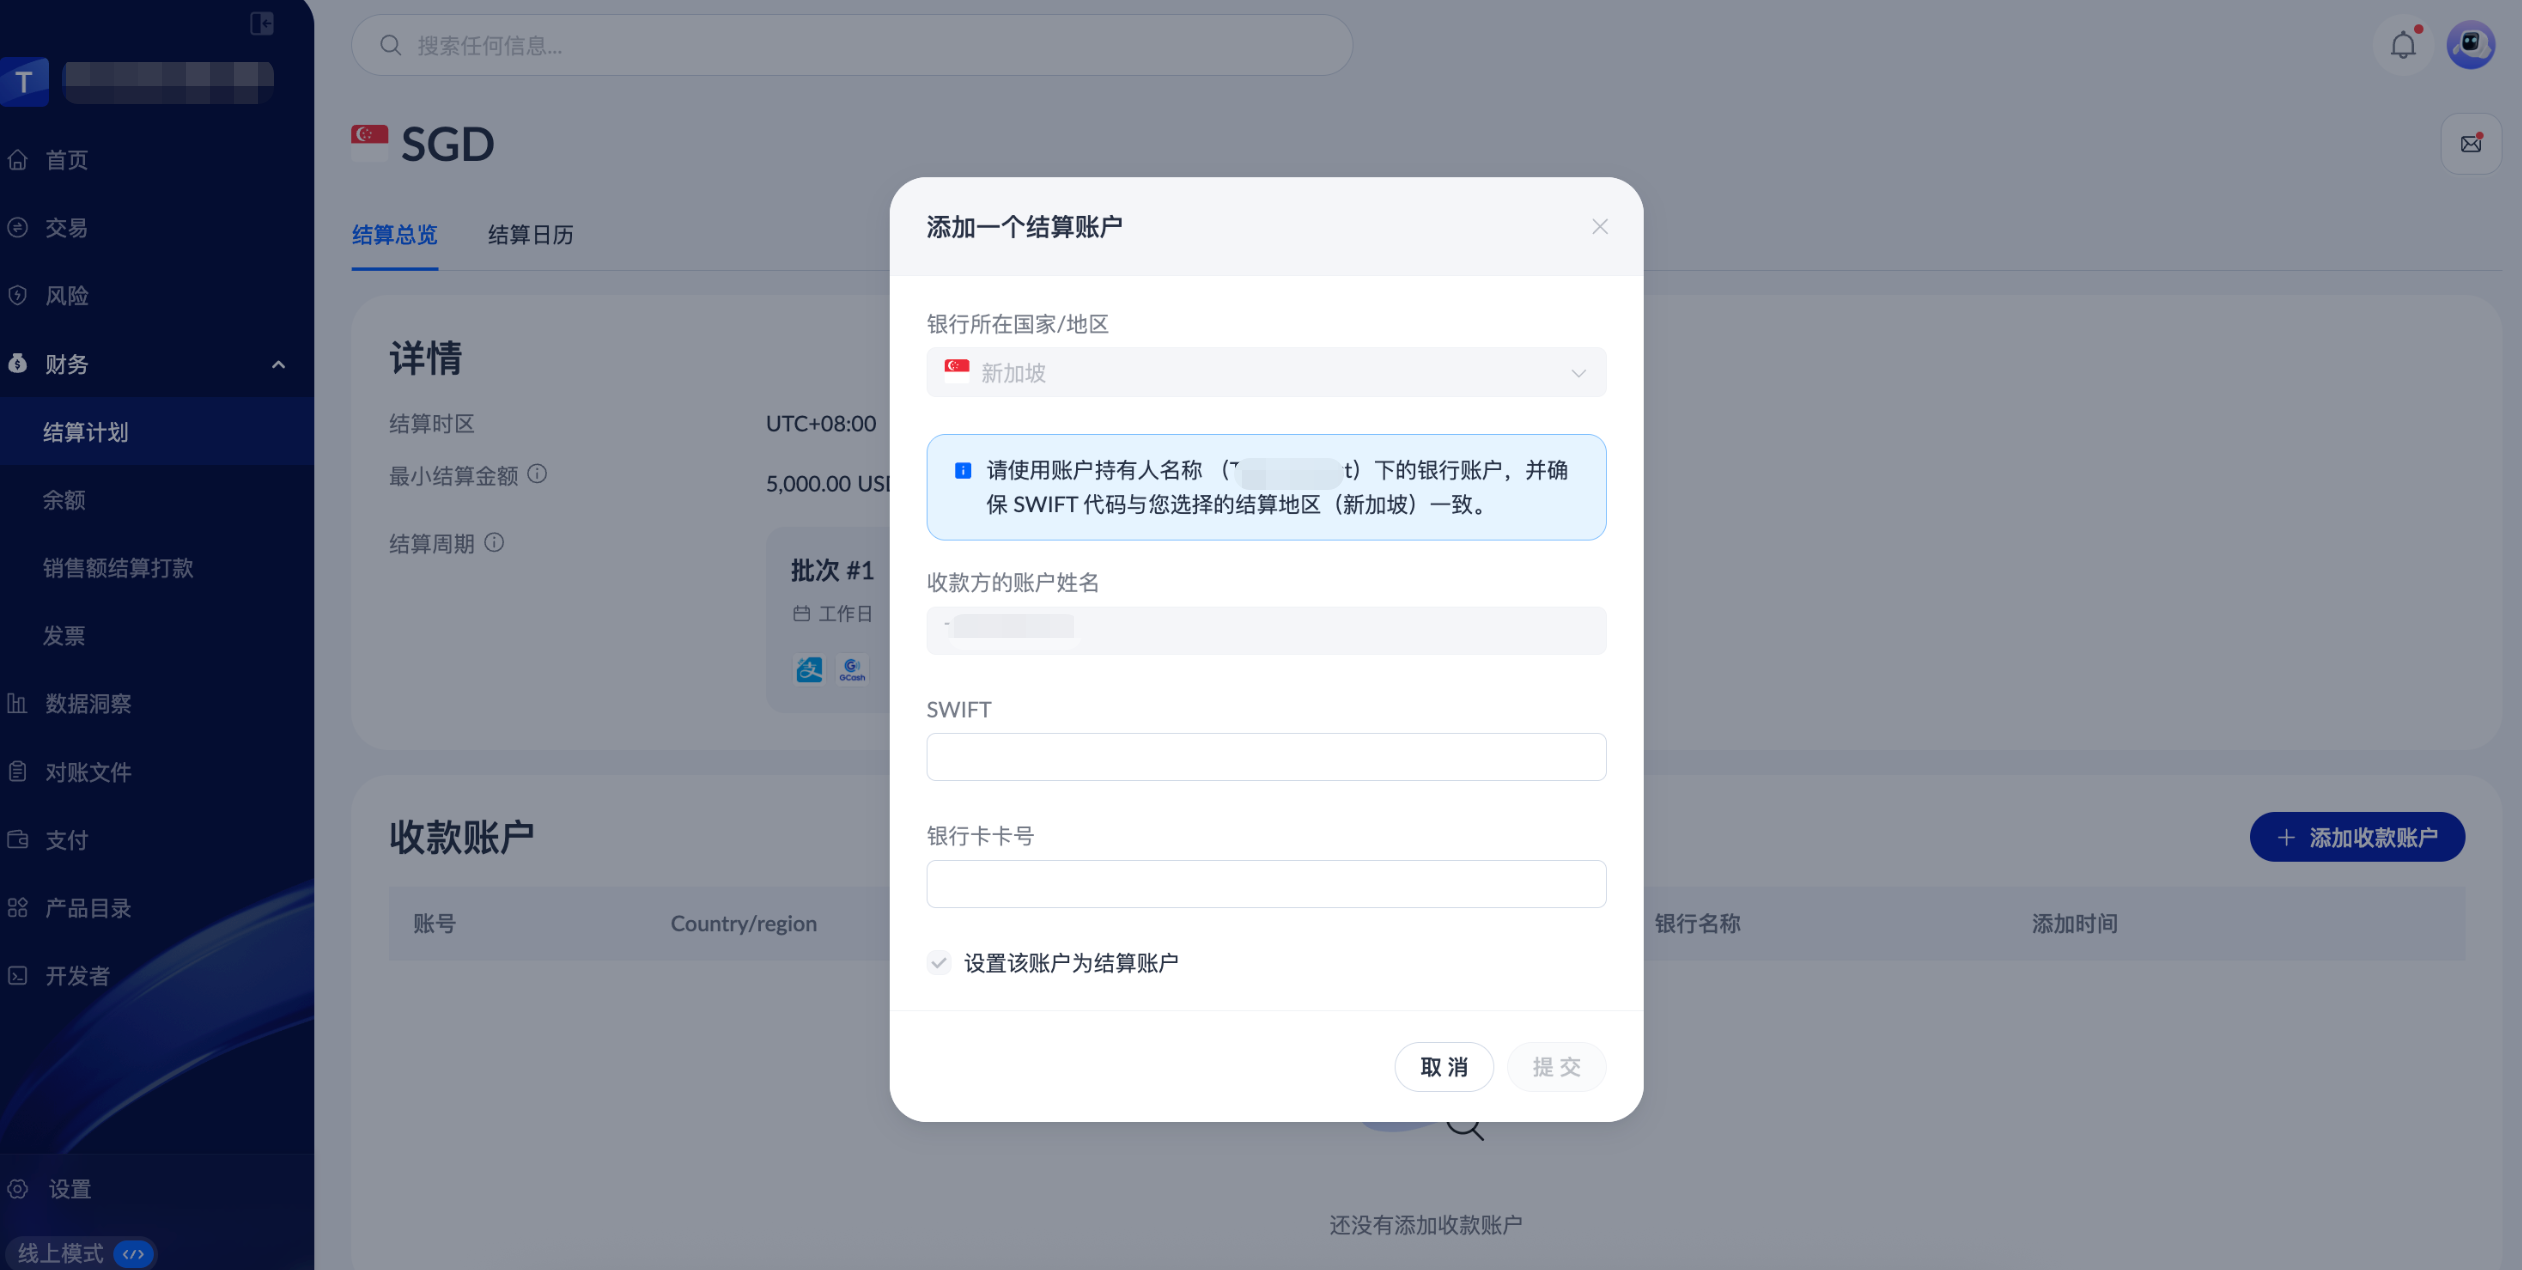The width and height of the screenshot is (2522, 1270).
Task: Click the 对账文件 clipboard icon
Action: click(18, 772)
